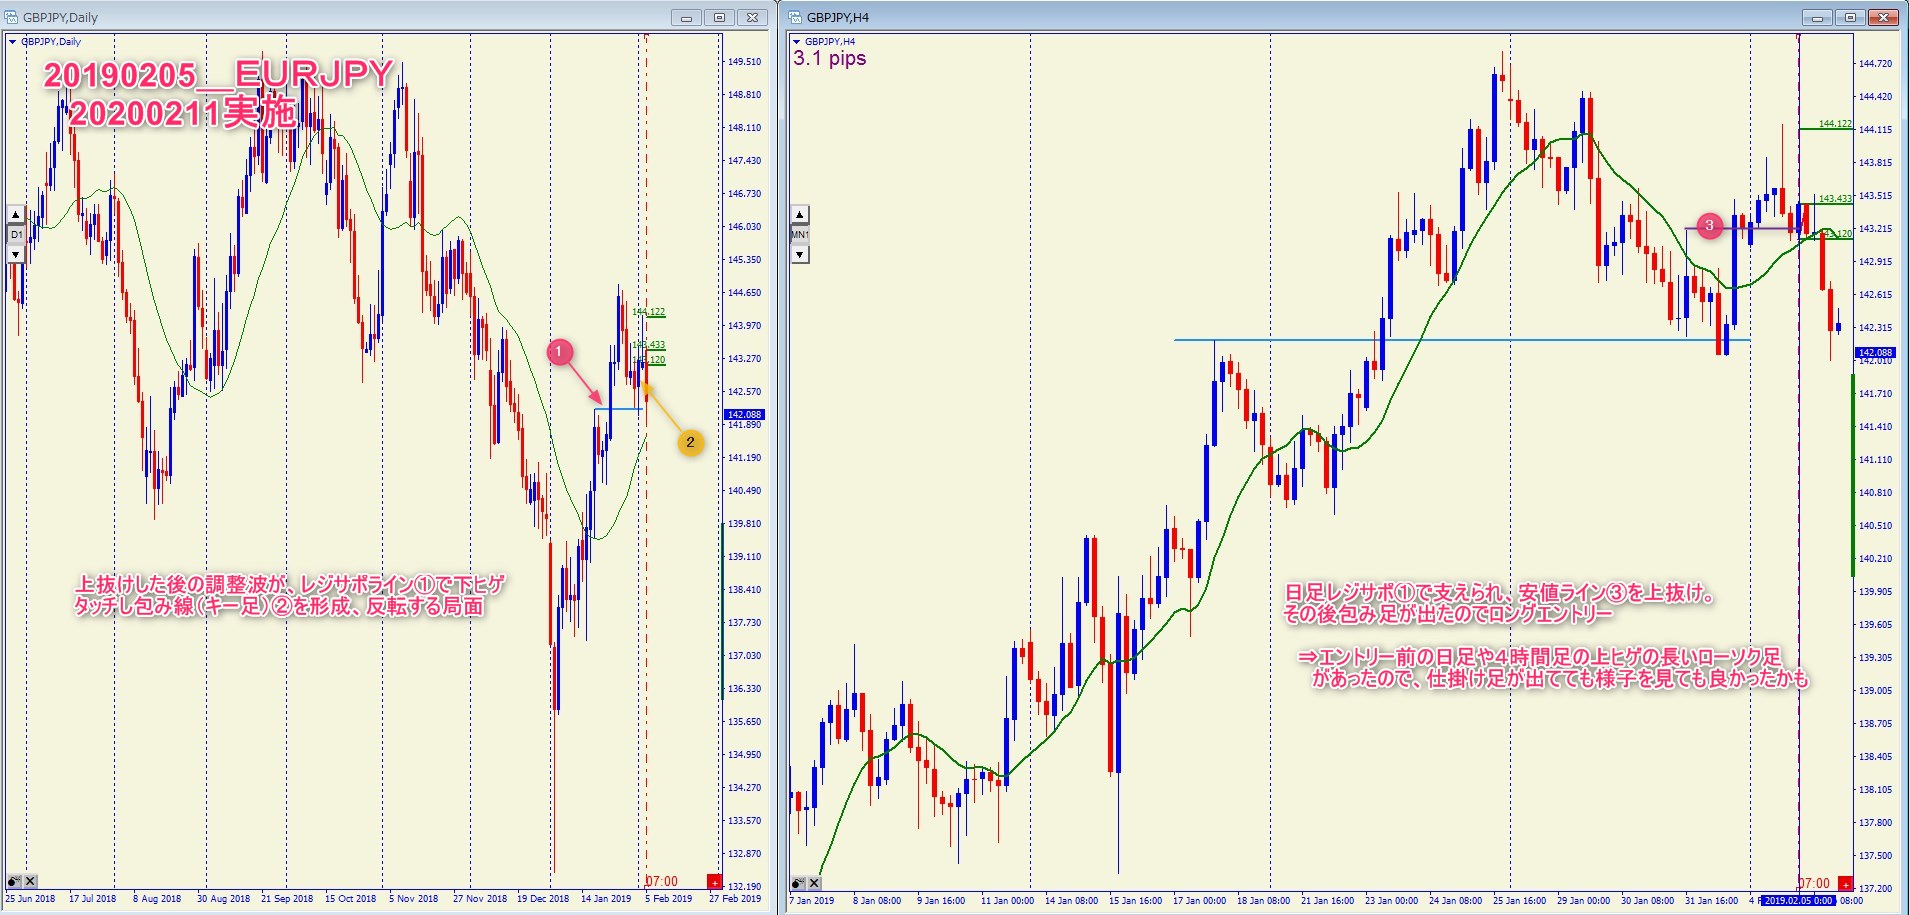
Task: Click the X icon at bottom-left of Daily chart
Action: coord(31,881)
